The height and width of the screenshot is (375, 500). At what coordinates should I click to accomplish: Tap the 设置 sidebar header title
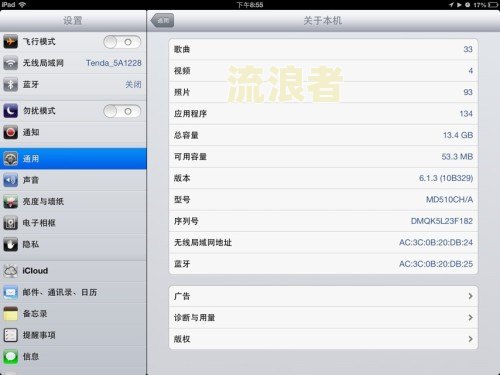coord(73,21)
